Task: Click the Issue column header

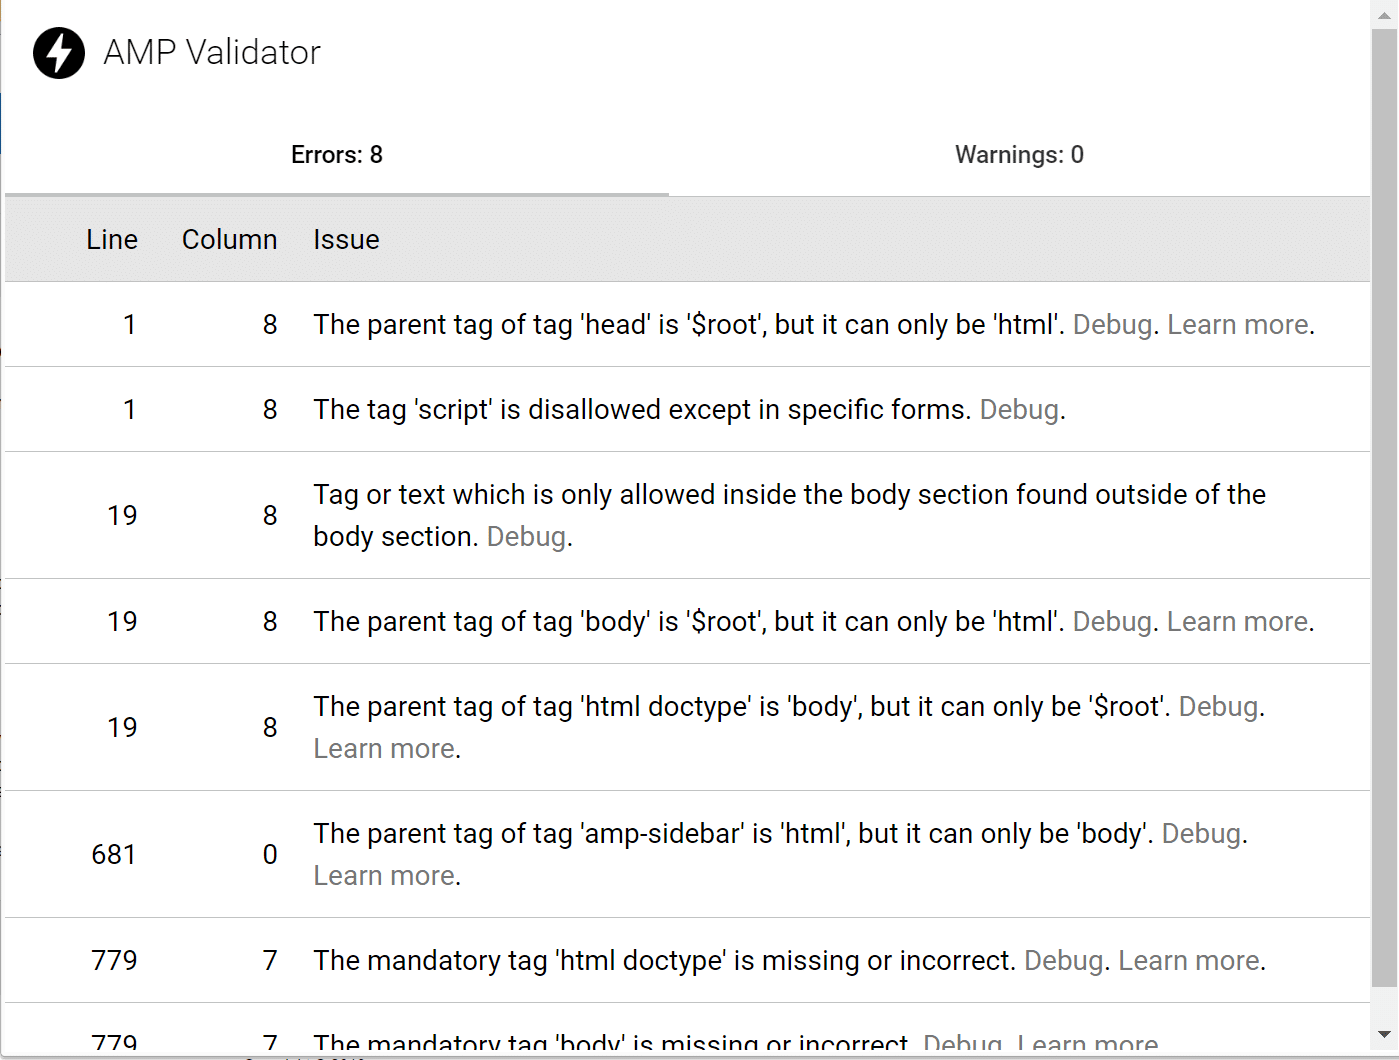Action: tap(346, 239)
